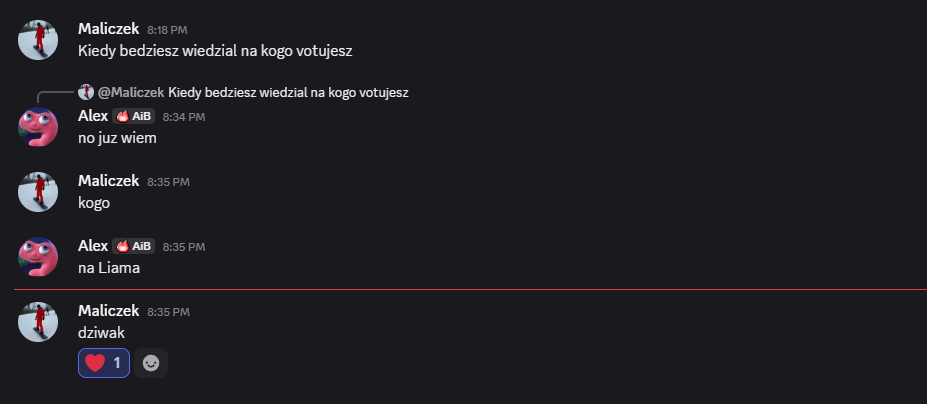
Task: Click the message text "no juz wiem"
Action: click(117, 138)
